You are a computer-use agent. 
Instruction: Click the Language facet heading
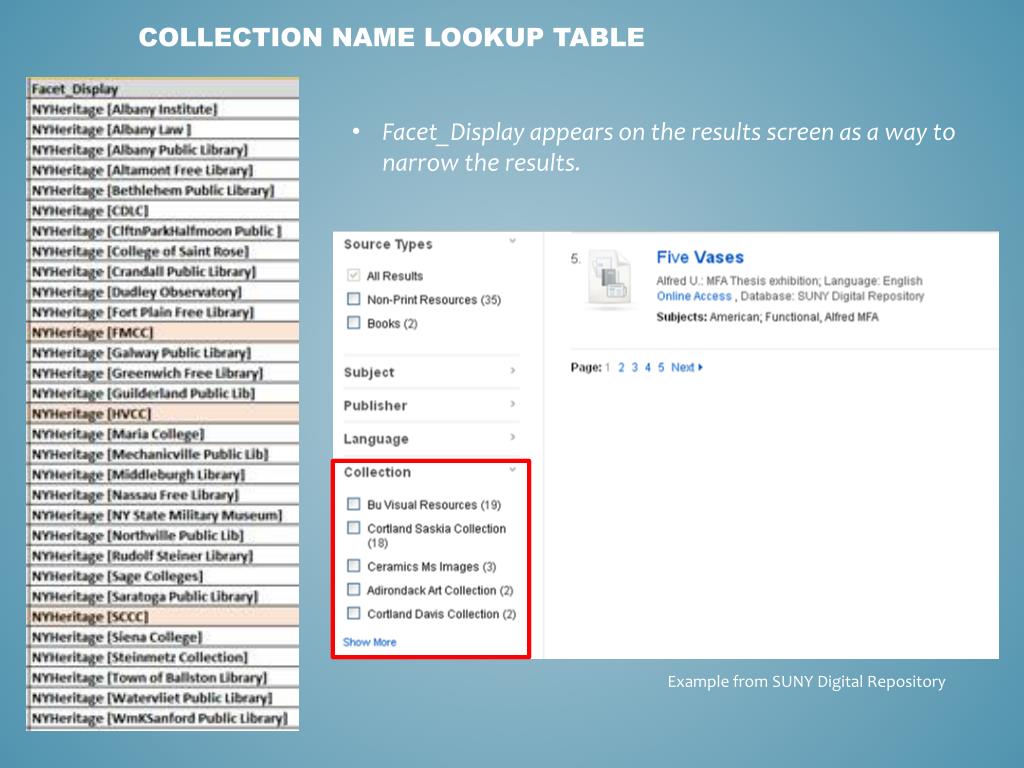[x=376, y=439]
